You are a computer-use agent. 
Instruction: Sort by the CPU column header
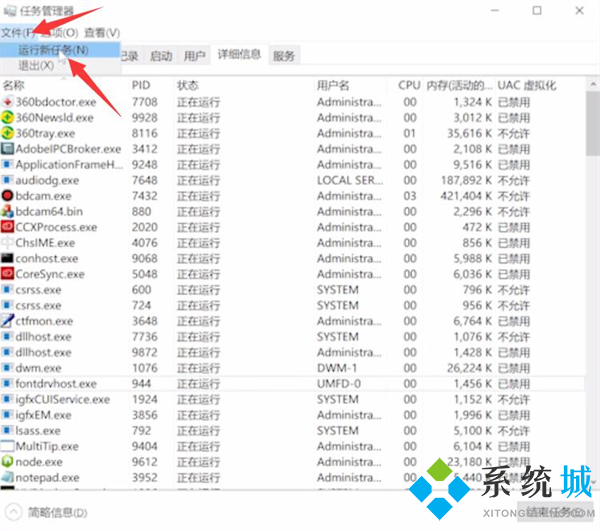point(406,85)
